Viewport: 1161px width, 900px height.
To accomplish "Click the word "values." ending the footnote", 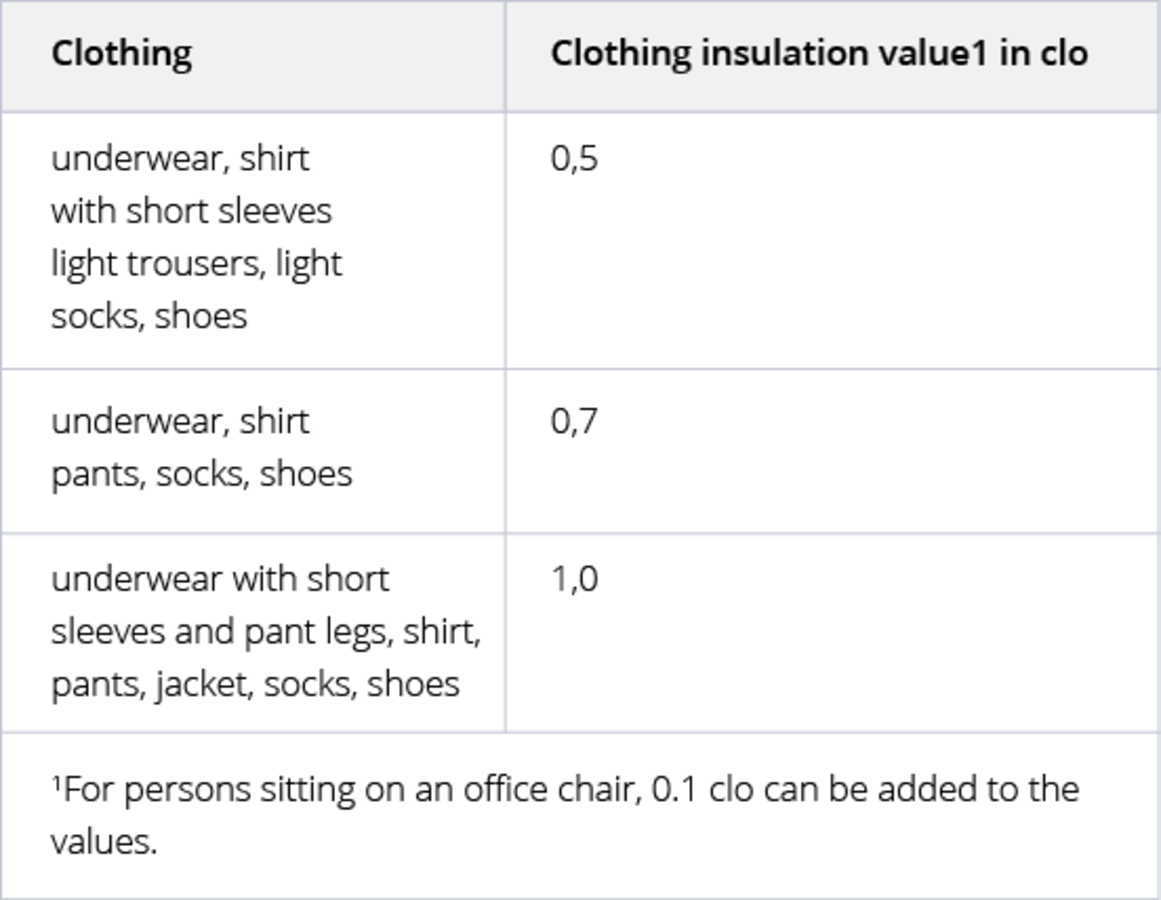I will coord(104,841).
